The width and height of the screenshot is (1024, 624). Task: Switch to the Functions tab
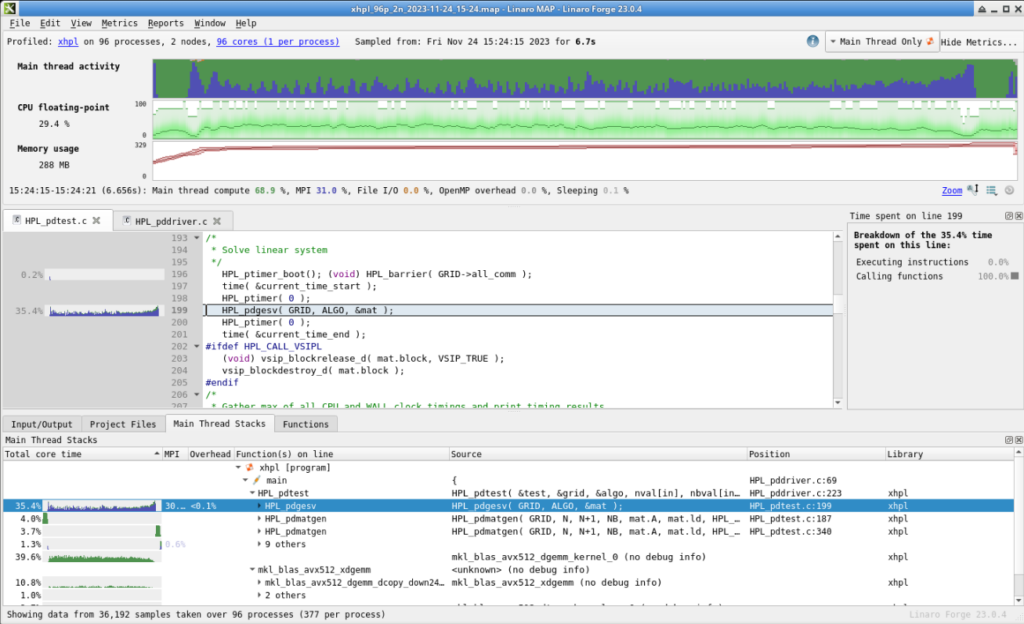306,424
